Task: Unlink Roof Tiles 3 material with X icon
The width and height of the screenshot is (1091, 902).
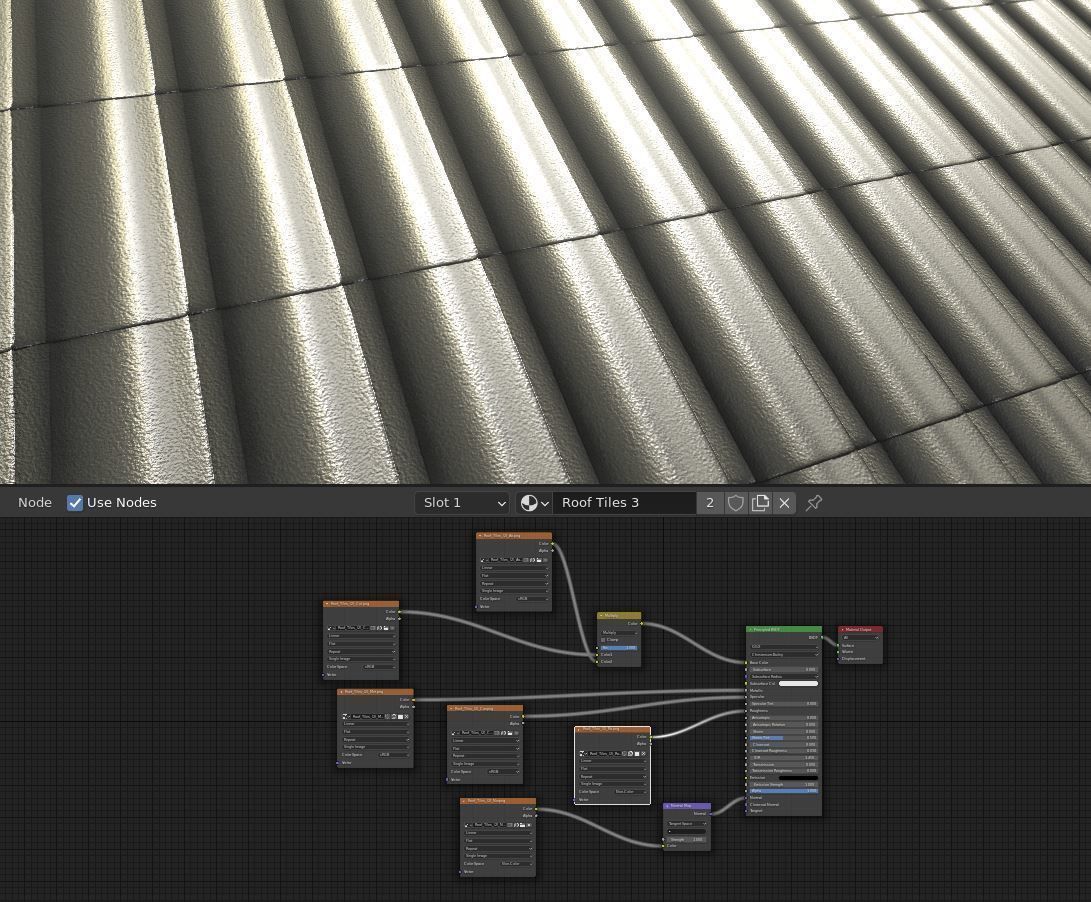Action: click(784, 503)
